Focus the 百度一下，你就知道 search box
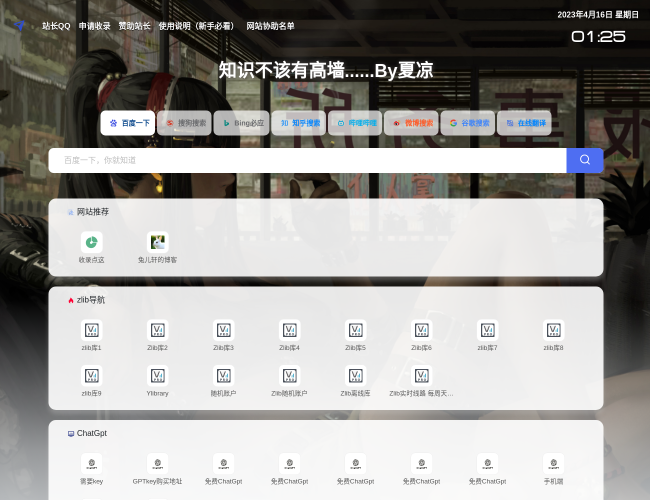This screenshot has width=650, height=500. tap(308, 160)
